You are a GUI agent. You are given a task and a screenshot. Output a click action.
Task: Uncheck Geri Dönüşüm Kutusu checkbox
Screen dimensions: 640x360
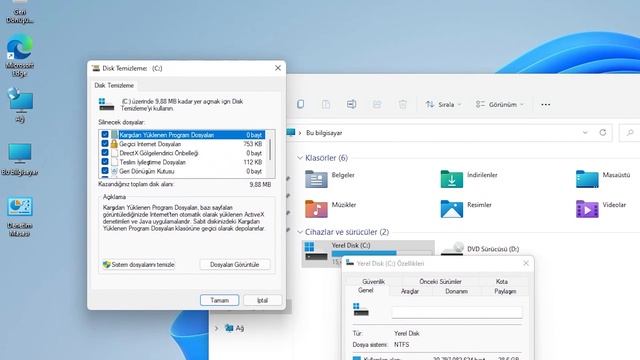pos(105,171)
